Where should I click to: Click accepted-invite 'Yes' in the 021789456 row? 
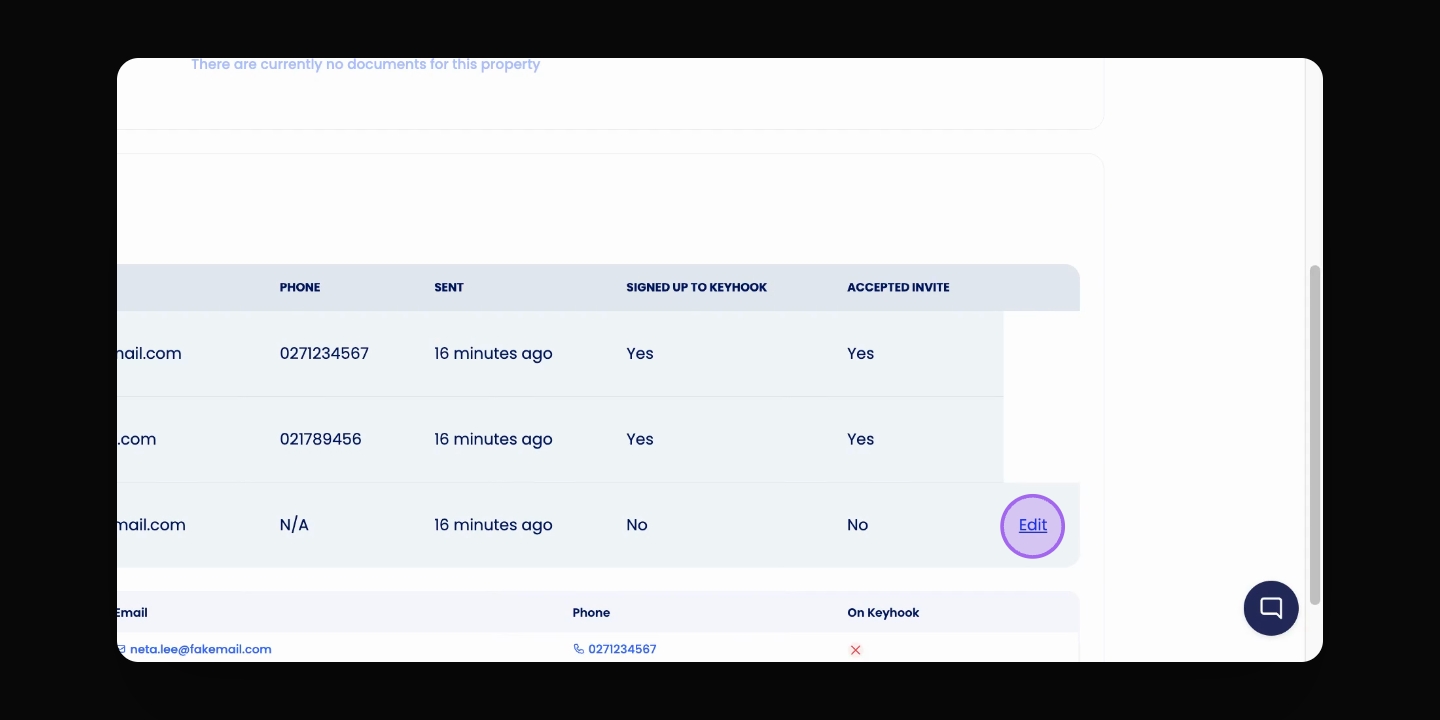tap(861, 439)
